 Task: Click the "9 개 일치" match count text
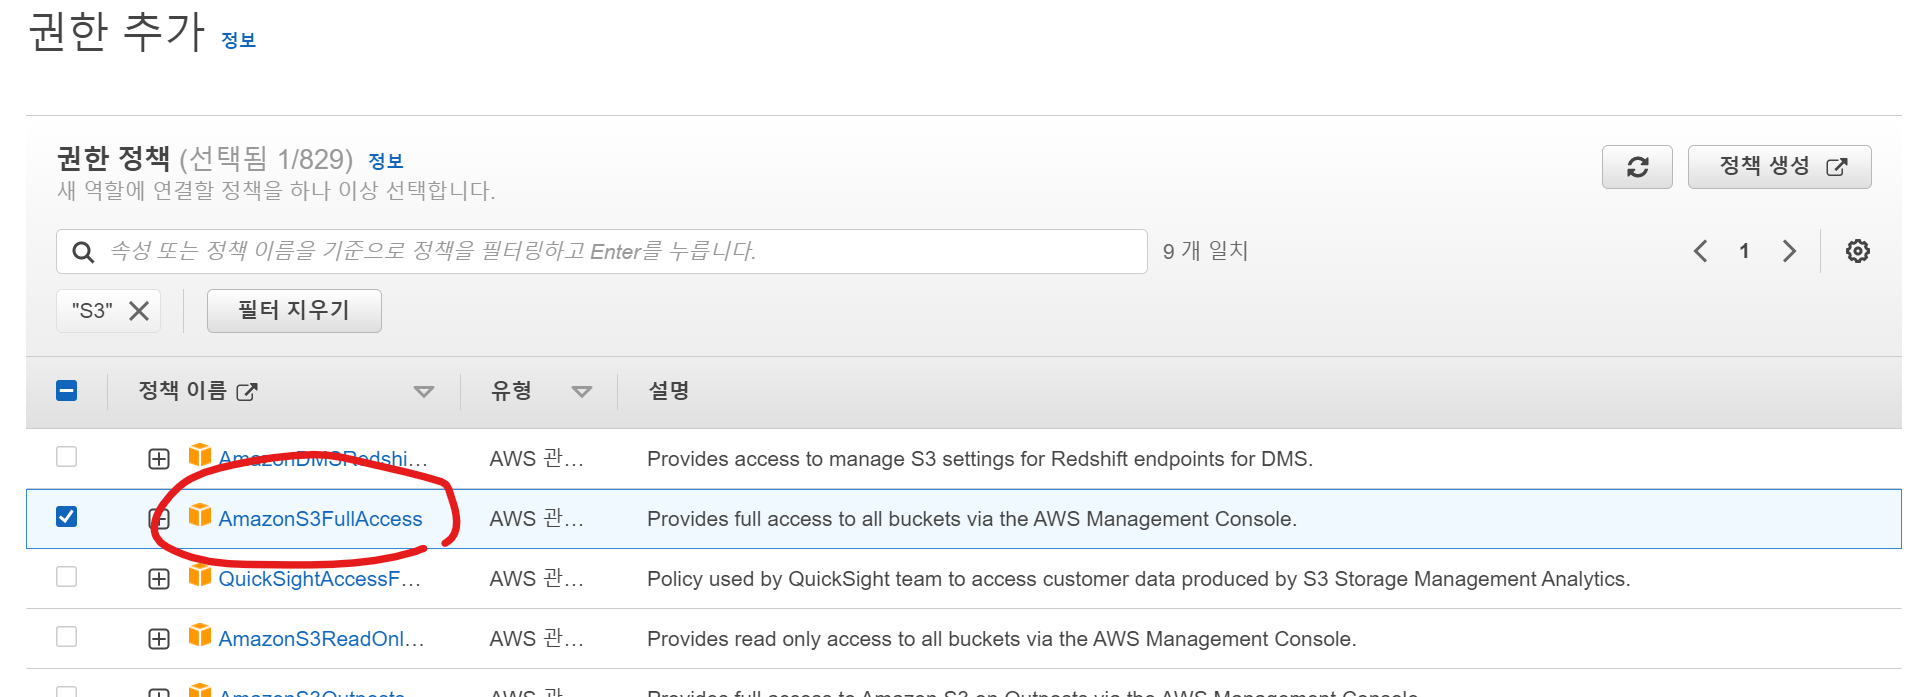1205,251
